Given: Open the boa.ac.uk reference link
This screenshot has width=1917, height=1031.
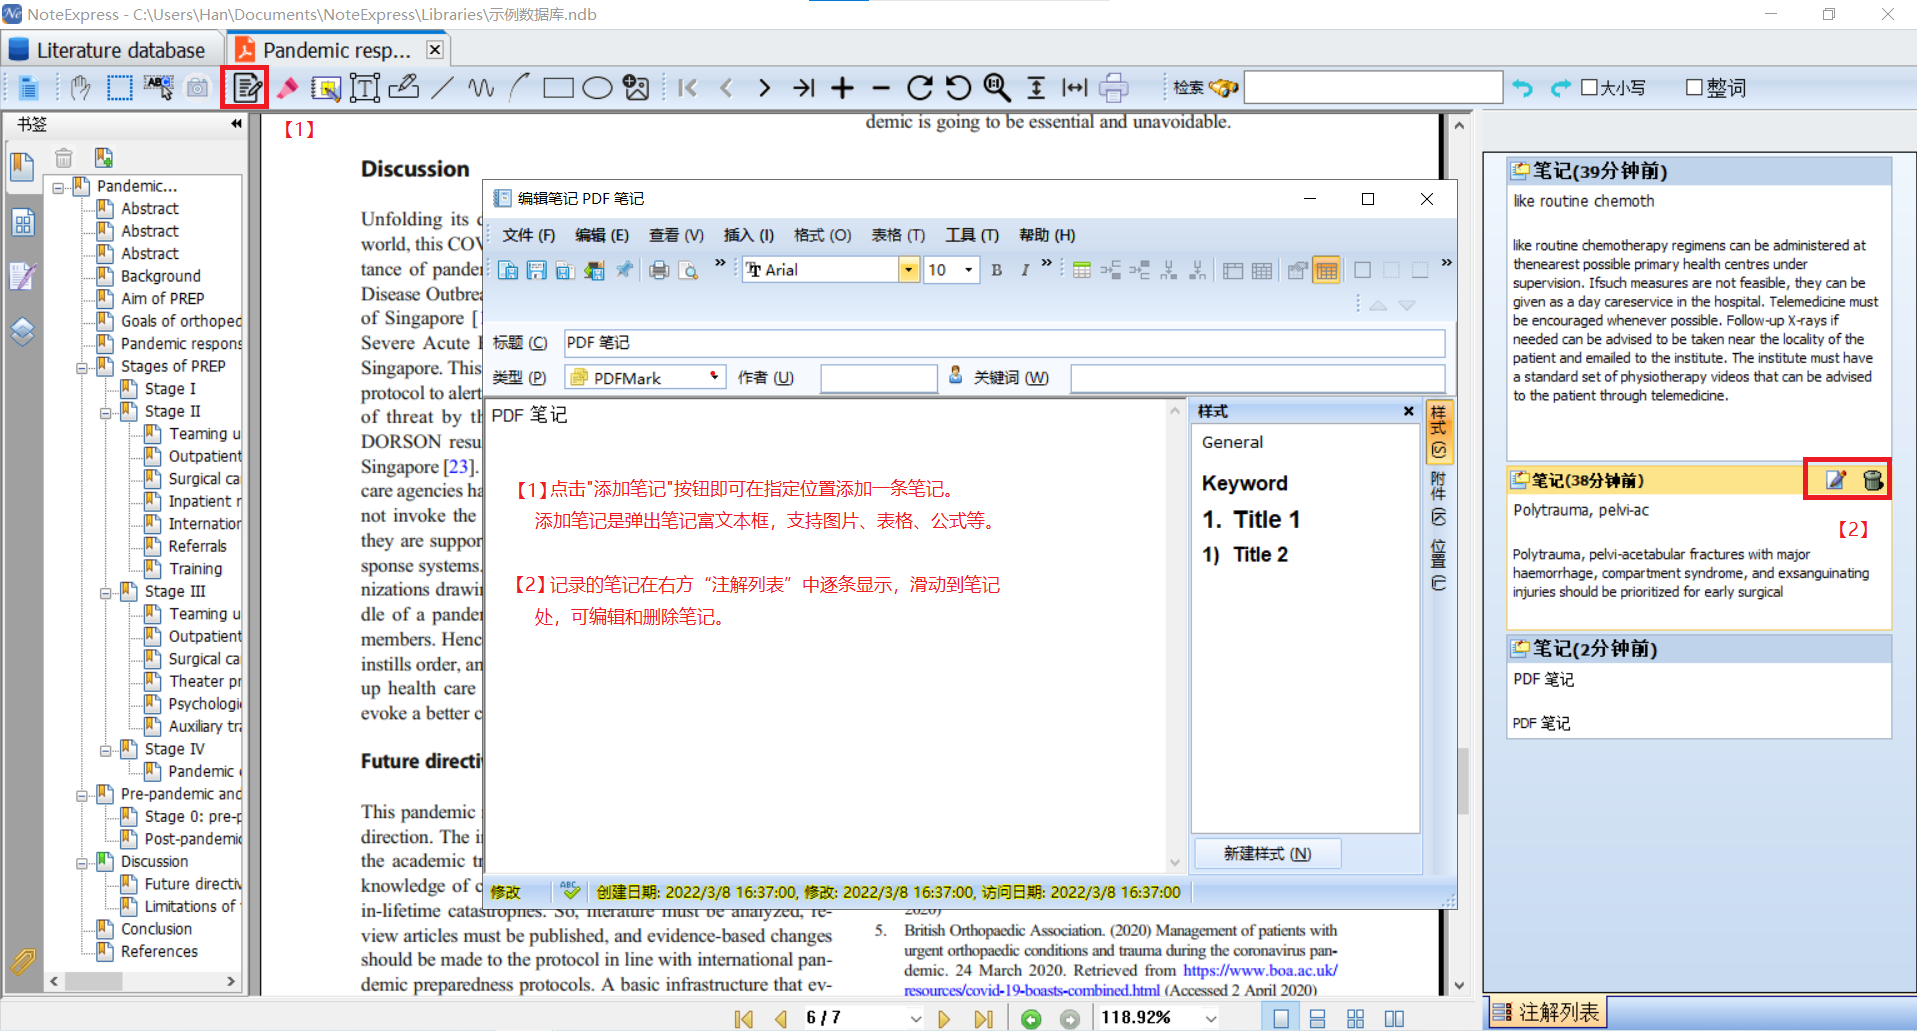Looking at the screenshot, I should 1260,970.
